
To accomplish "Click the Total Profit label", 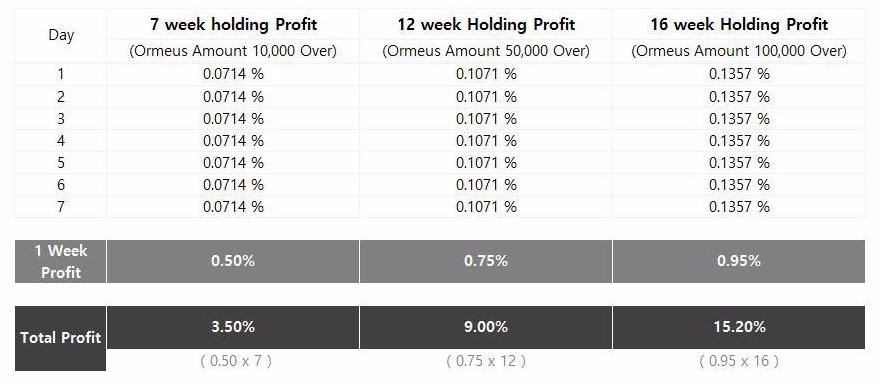I will (61, 338).
